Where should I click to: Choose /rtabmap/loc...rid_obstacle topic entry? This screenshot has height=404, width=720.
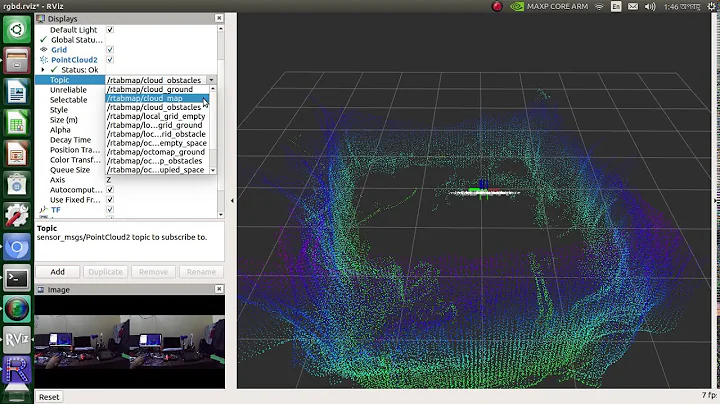coord(157,134)
